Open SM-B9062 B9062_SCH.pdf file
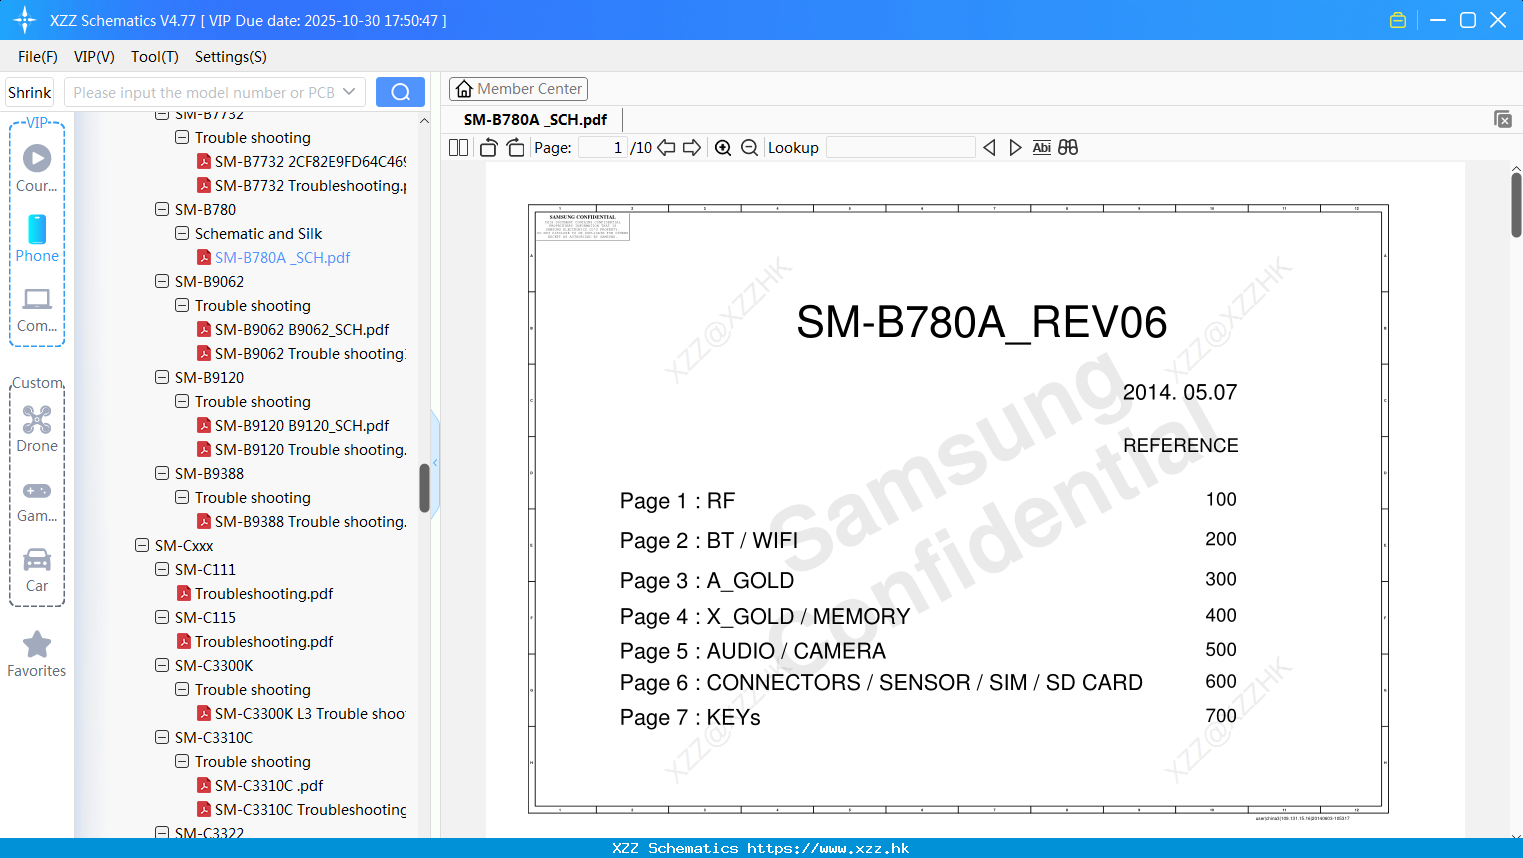Image resolution: width=1523 pixels, height=858 pixels. 293,329
